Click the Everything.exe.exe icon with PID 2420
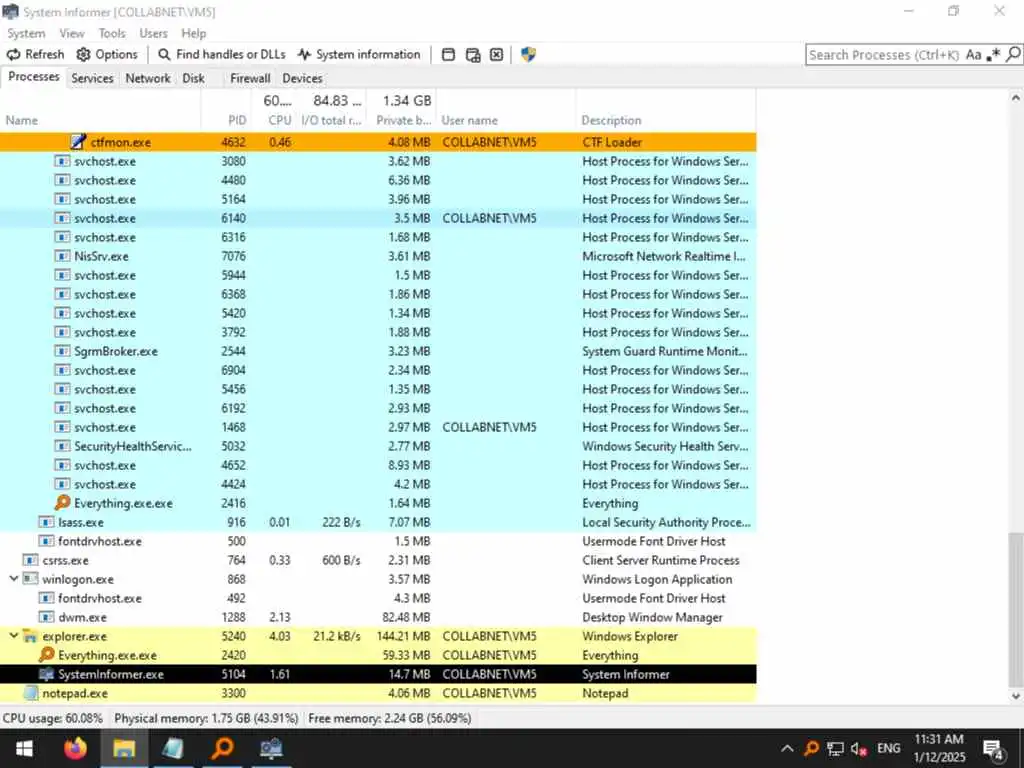Screen dimensions: 1024x768 coord(46,654)
